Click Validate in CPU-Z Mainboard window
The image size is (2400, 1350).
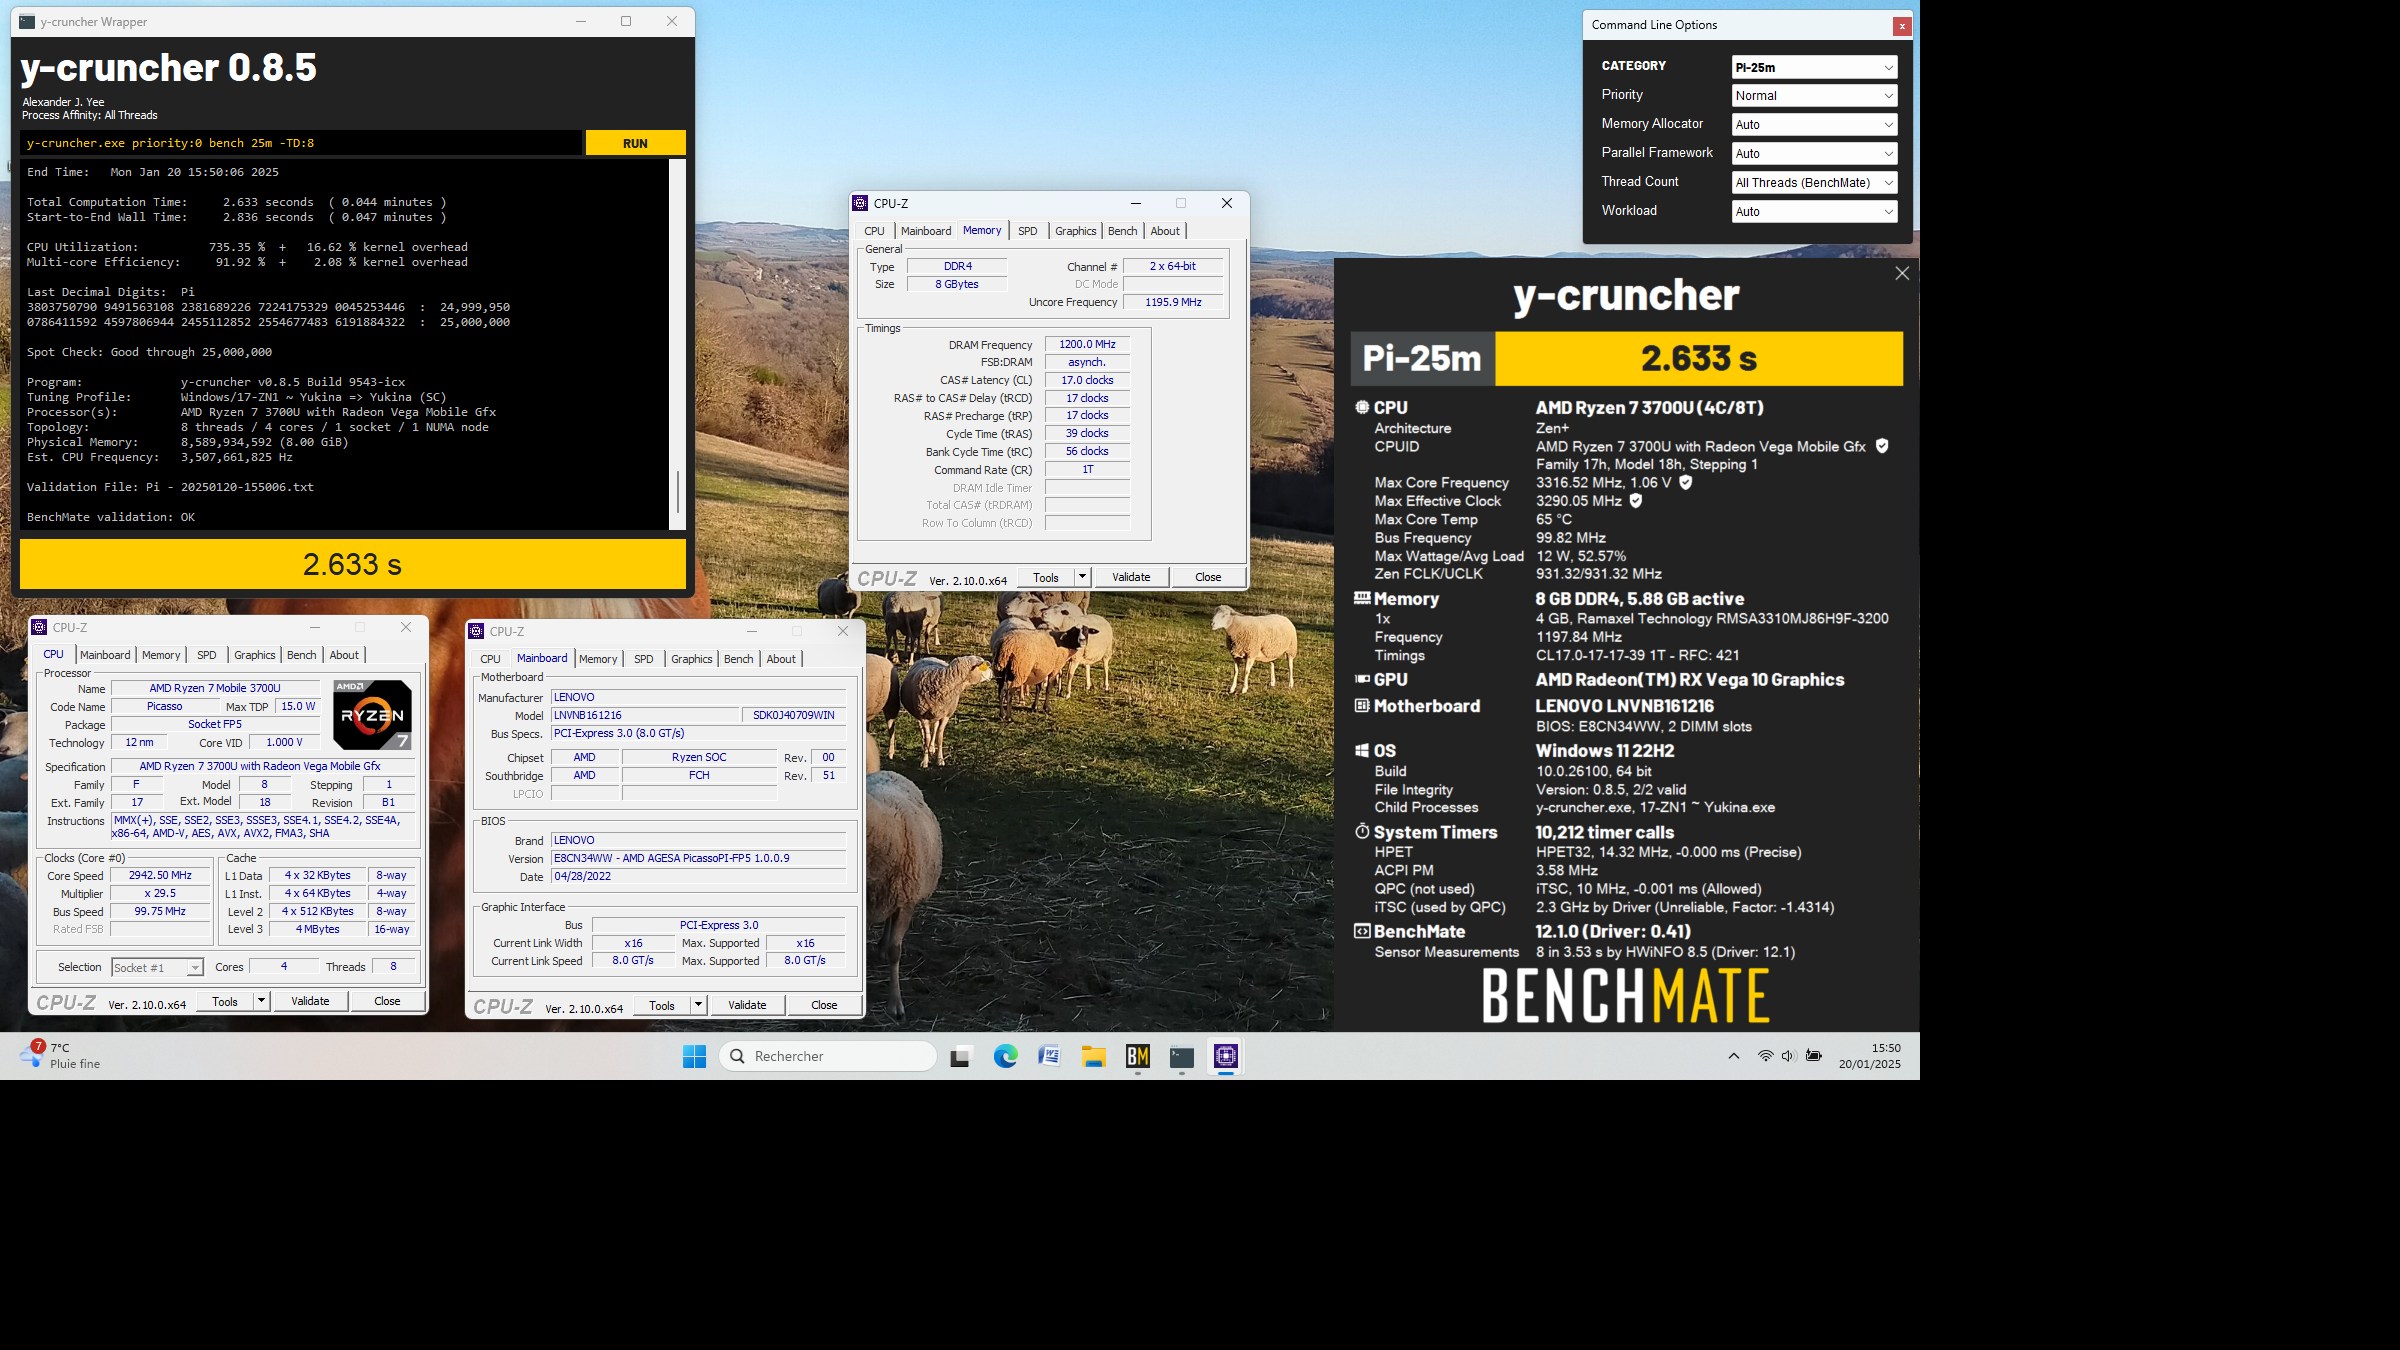pos(747,1005)
